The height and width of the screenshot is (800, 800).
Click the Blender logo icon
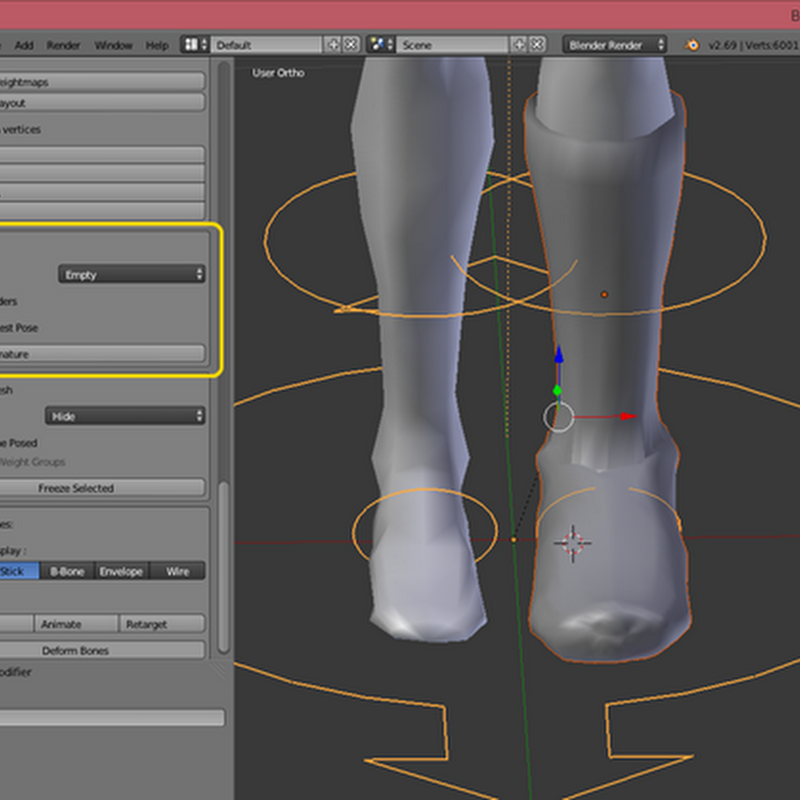tap(692, 45)
